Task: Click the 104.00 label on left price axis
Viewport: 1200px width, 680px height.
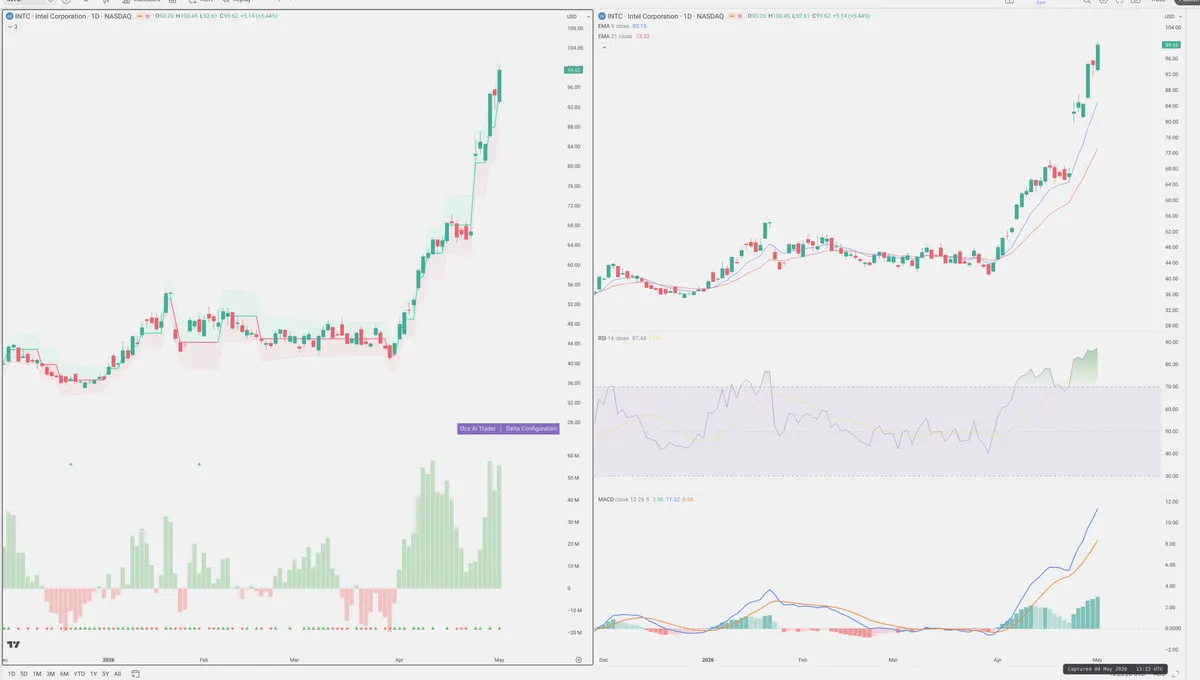Action: click(574, 48)
